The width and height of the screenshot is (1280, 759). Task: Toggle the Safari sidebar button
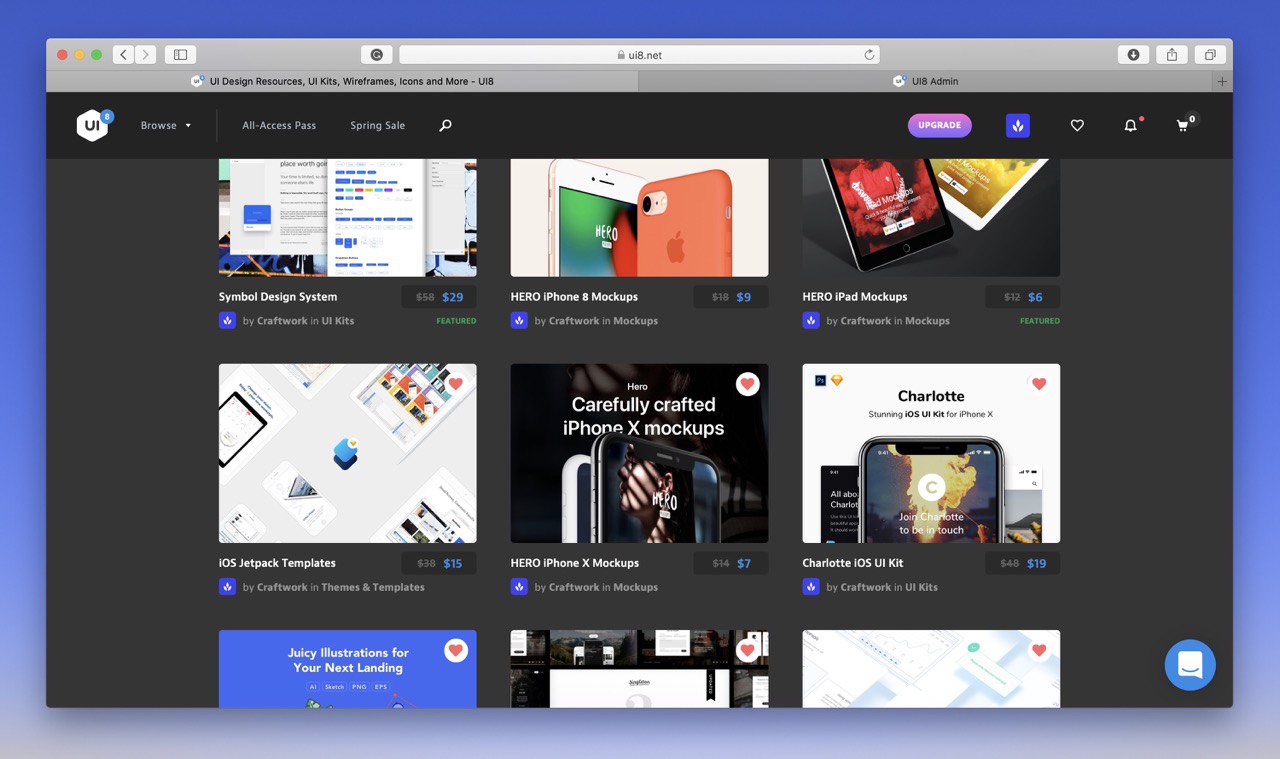pyautogui.click(x=180, y=55)
